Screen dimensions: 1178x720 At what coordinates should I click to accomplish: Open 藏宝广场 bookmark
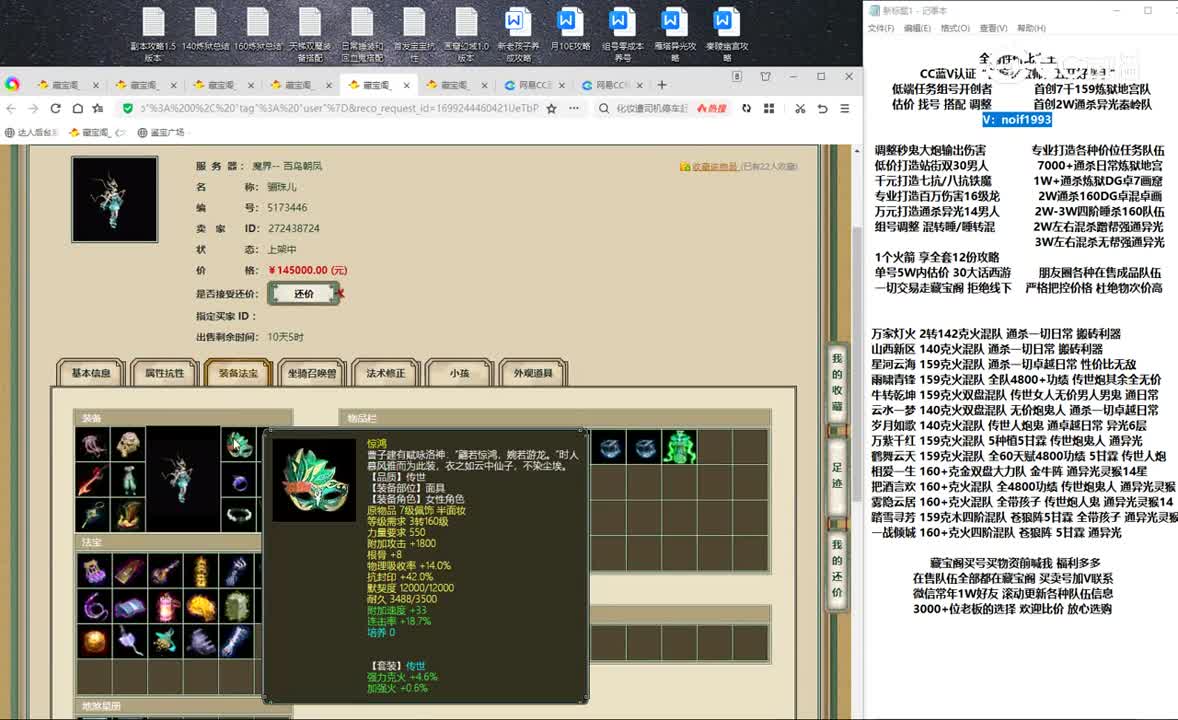point(161,132)
